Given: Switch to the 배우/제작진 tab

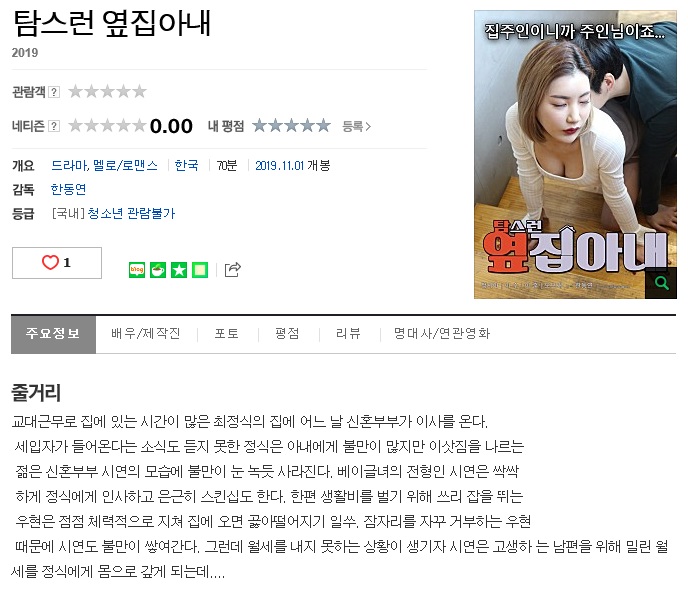Looking at the screenshot, I should click(146, 334).
